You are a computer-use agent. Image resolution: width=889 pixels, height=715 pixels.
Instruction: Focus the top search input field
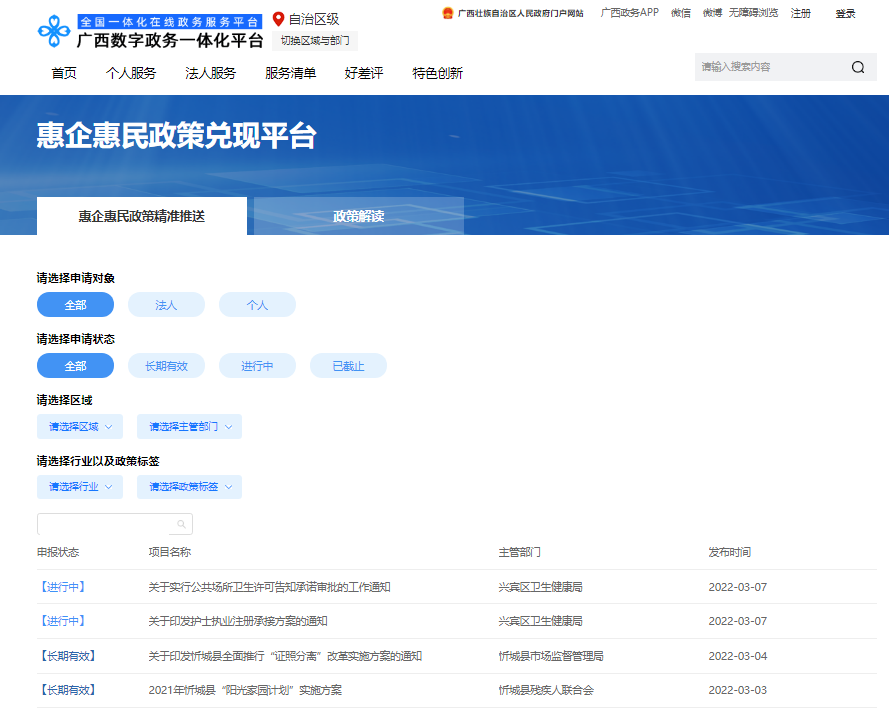click(768, 67)
